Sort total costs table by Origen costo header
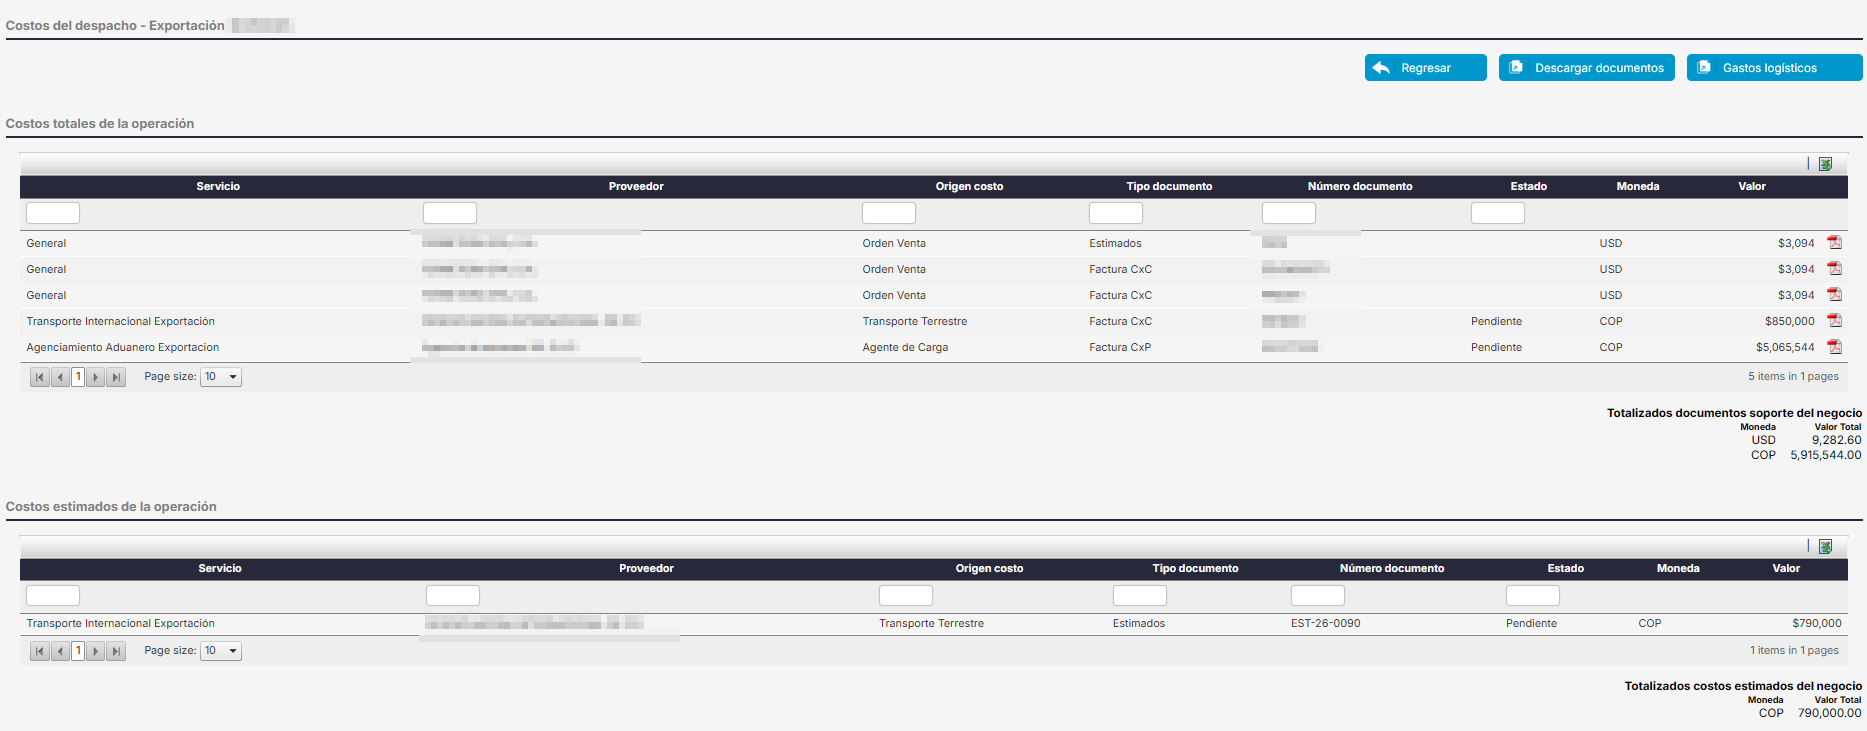1867x731 pixels. (x=969, y=187)
